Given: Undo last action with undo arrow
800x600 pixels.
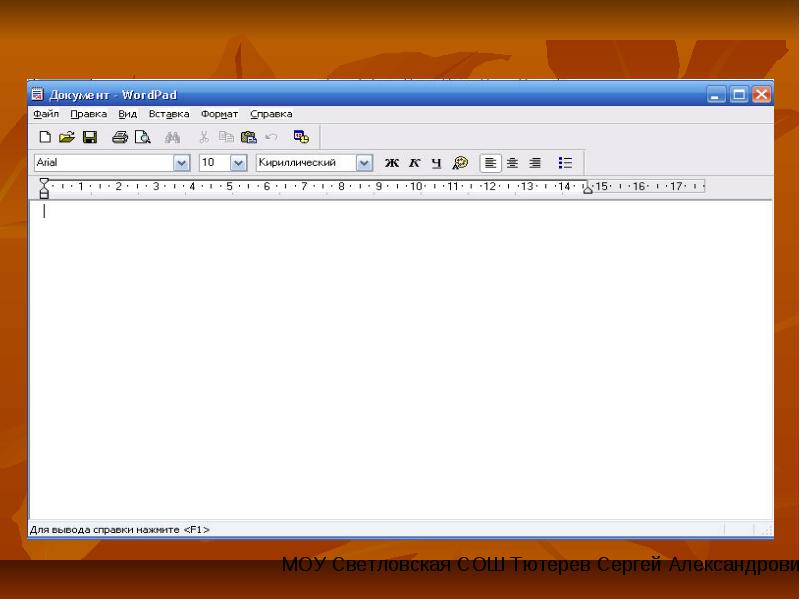Looking at the screenshot, I should [x=271, y=137].
